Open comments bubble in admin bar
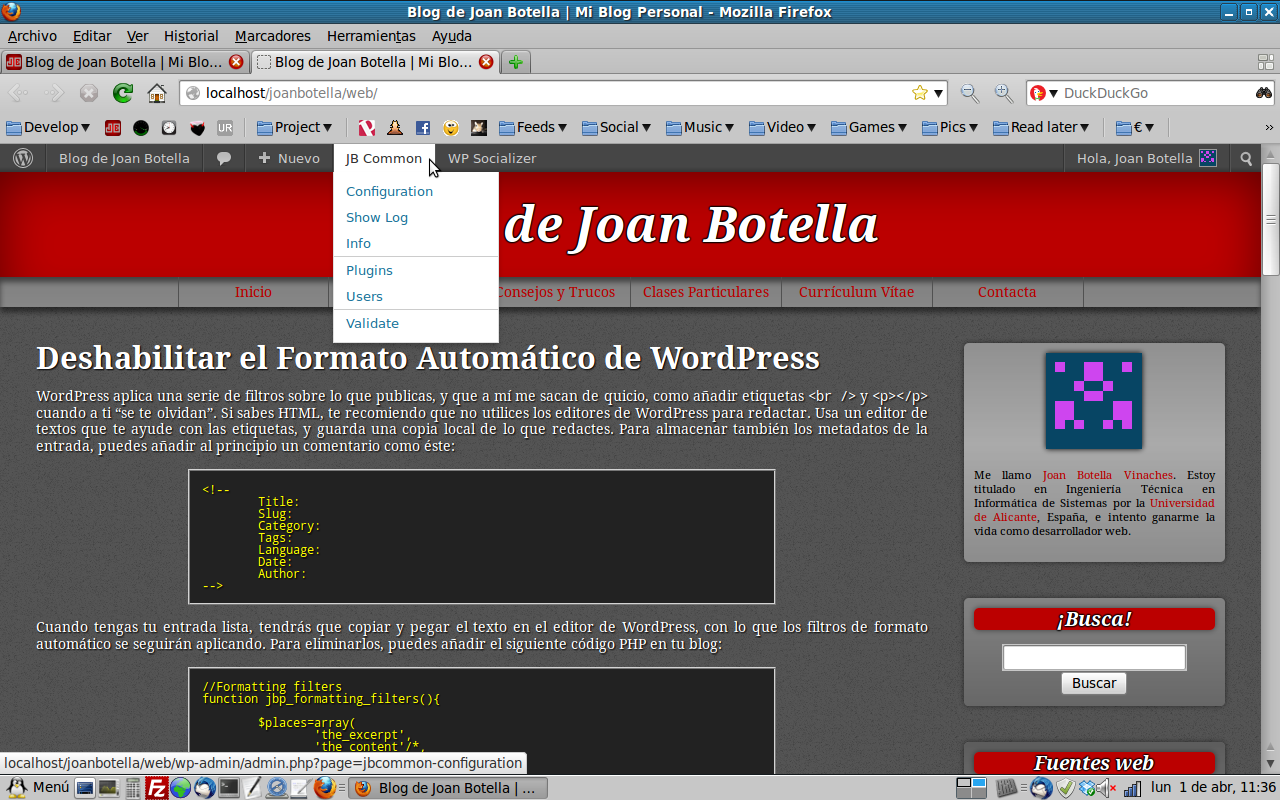The height and width of the screenshot is (800, 1280). point(224,158)
